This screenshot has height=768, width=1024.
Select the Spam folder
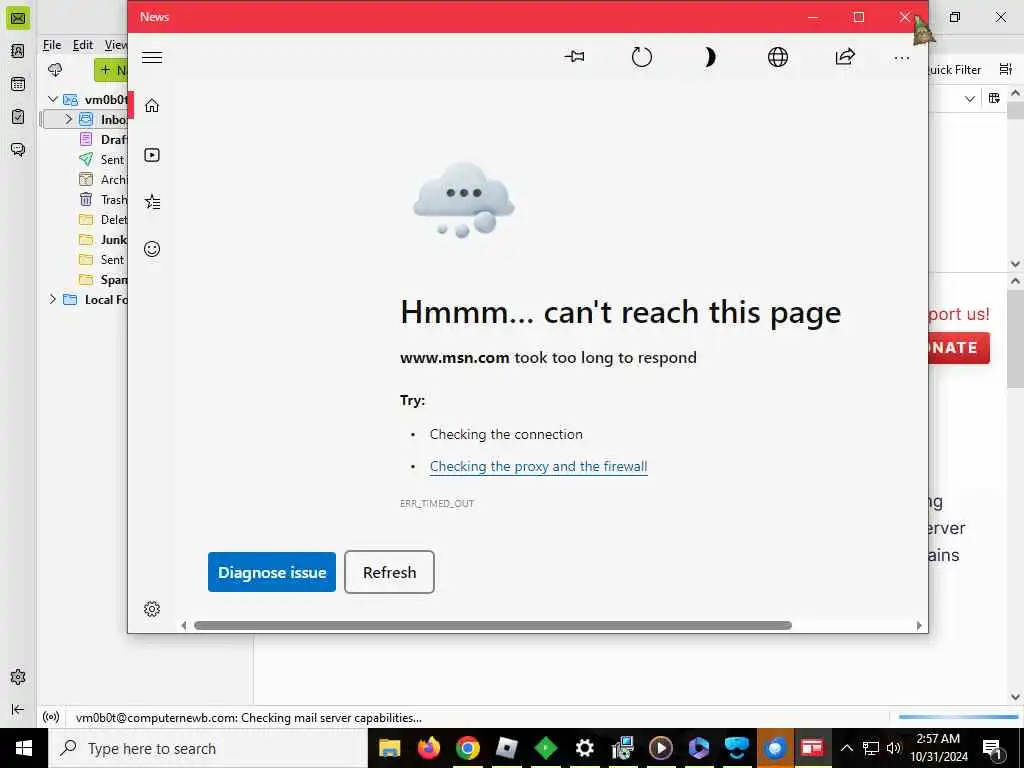[103, 280]
